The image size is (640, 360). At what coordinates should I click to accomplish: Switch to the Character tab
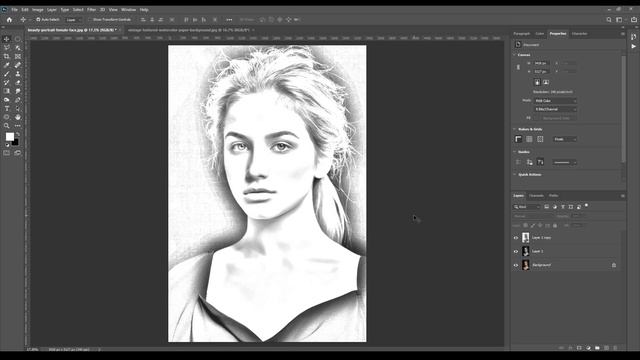point(580,33)
